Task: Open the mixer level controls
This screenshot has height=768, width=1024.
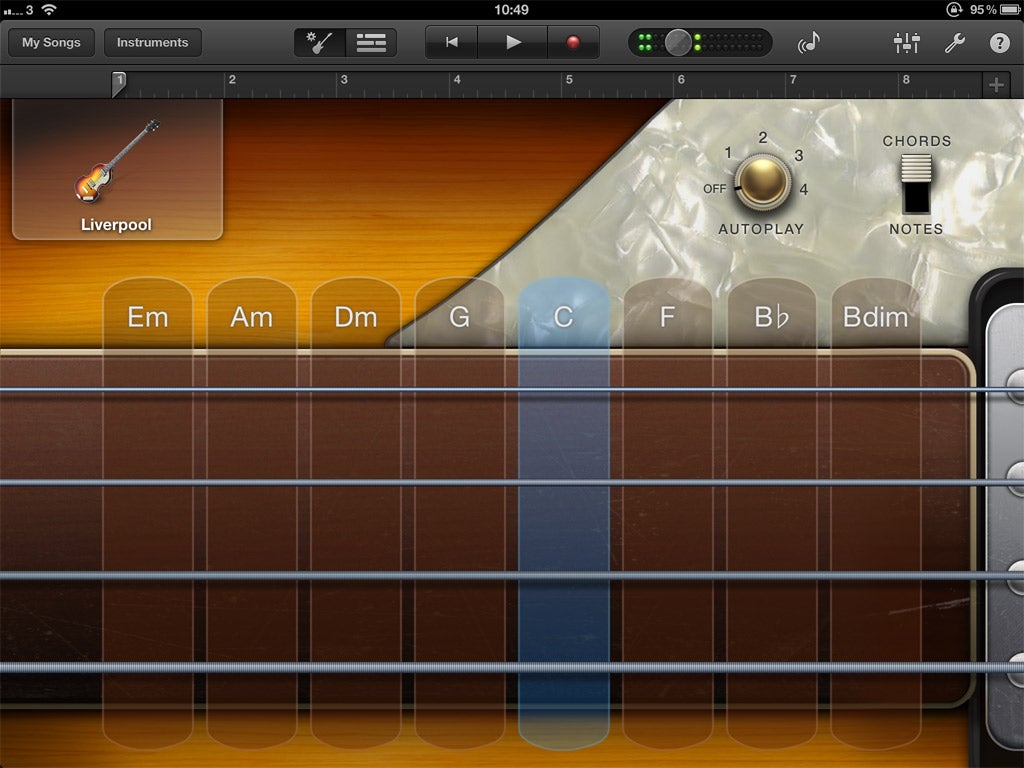Action: click(907, 43)
